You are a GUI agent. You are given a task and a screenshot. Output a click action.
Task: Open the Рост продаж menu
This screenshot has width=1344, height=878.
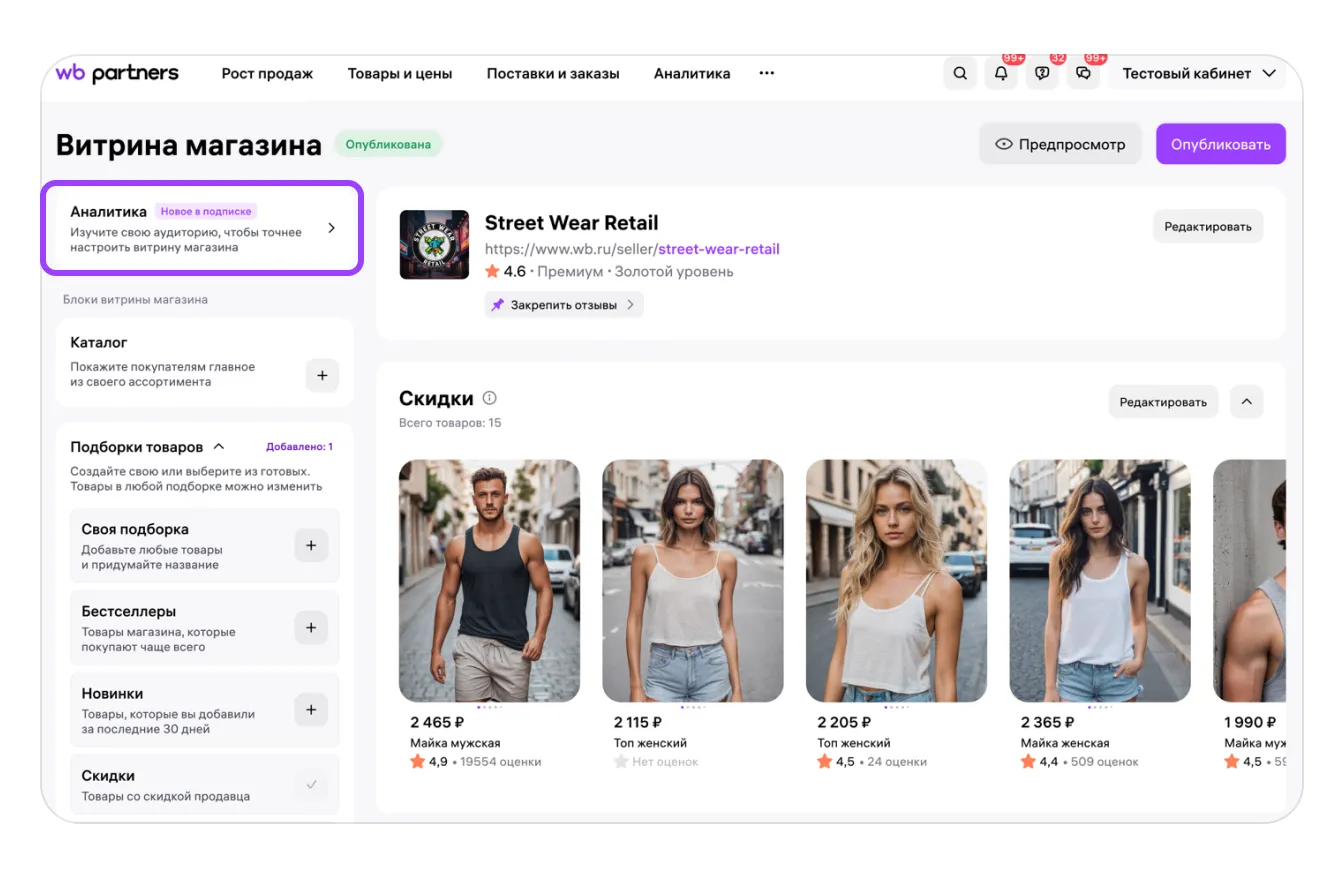point(267,74)
